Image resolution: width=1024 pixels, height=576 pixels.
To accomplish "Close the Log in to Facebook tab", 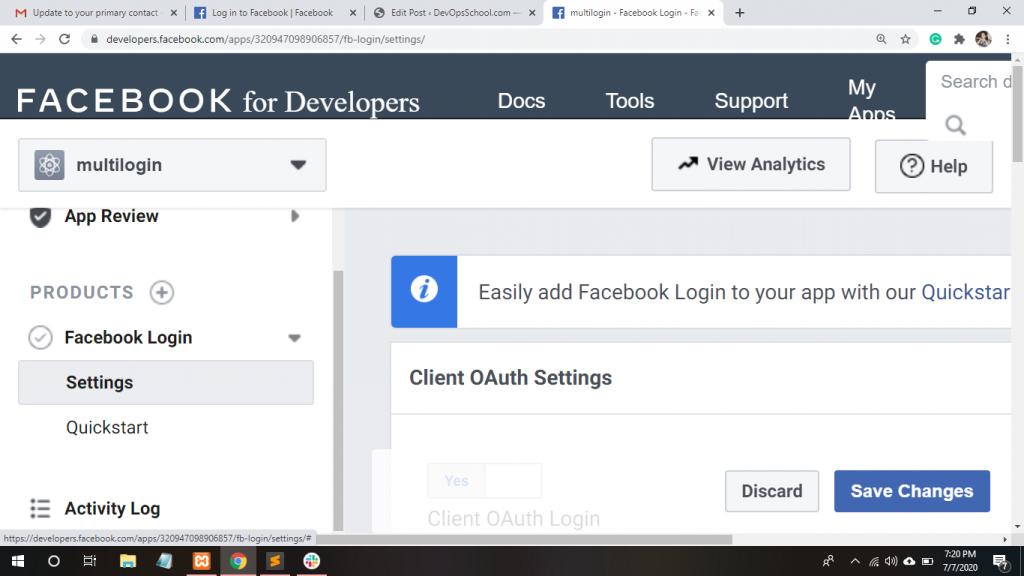I will coord(353,12).
